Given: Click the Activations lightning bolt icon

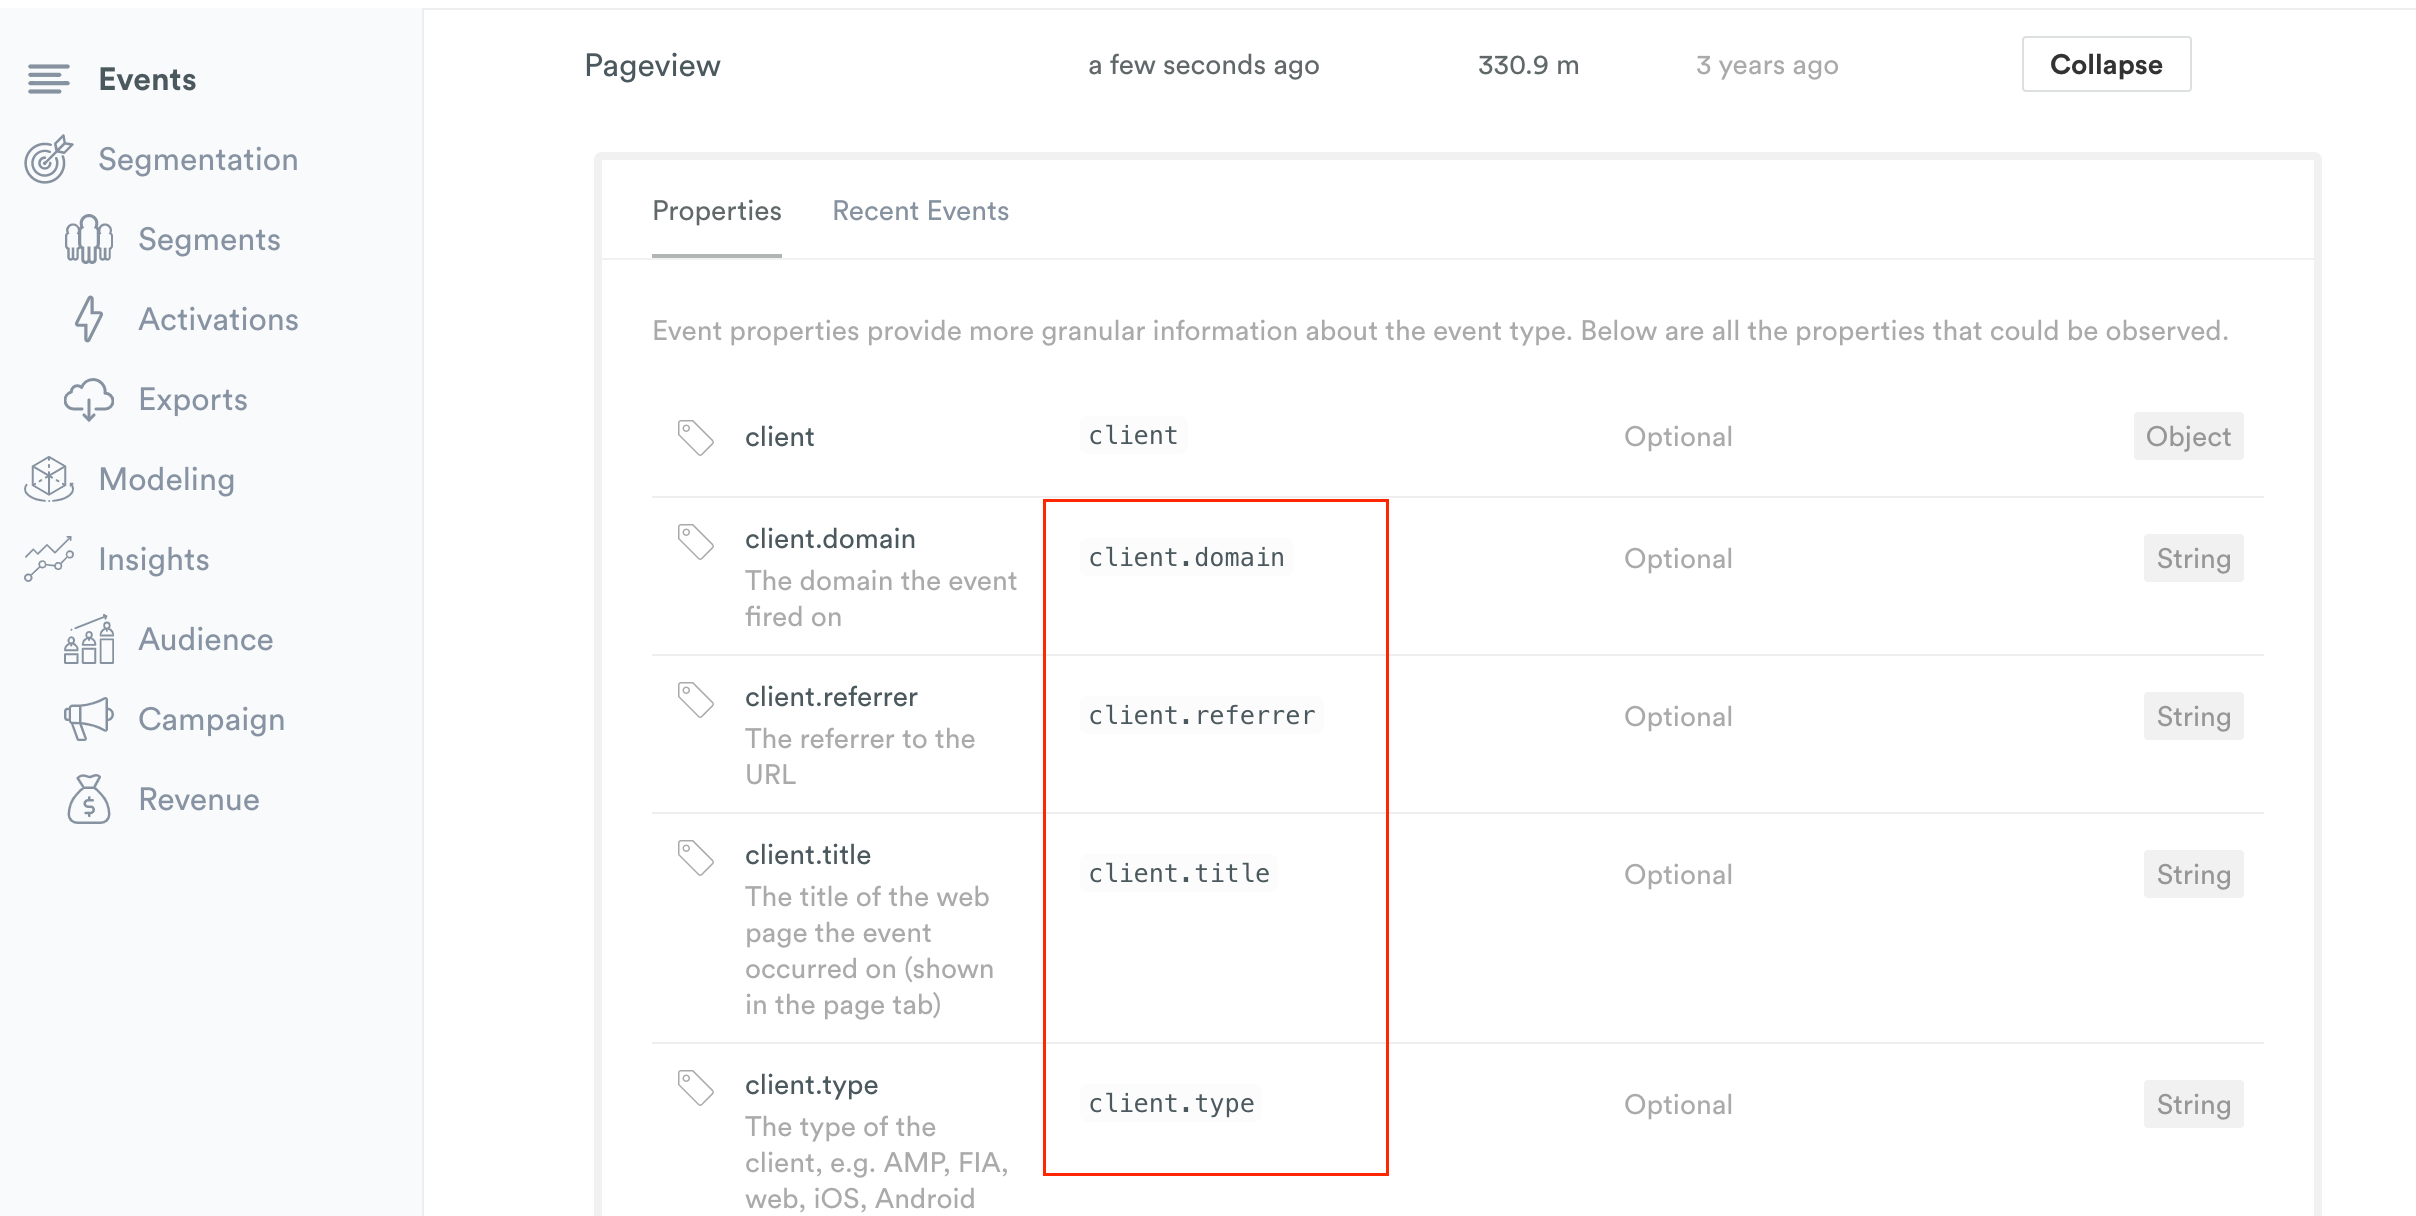Looking at the screenshot, I should 89,319.
